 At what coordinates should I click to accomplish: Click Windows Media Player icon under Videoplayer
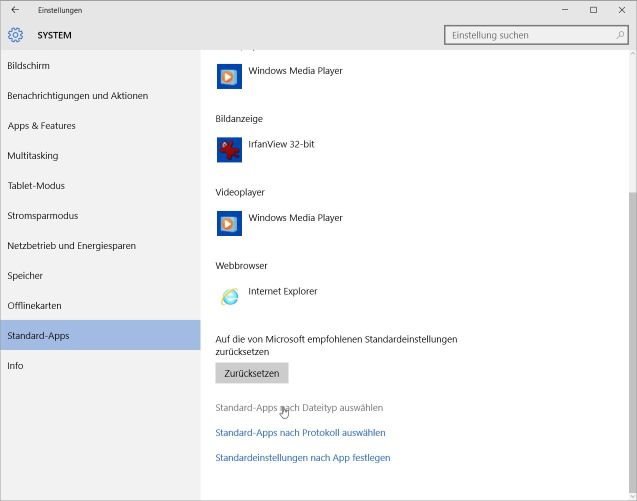pyautogui.click(x=229, y=223)
